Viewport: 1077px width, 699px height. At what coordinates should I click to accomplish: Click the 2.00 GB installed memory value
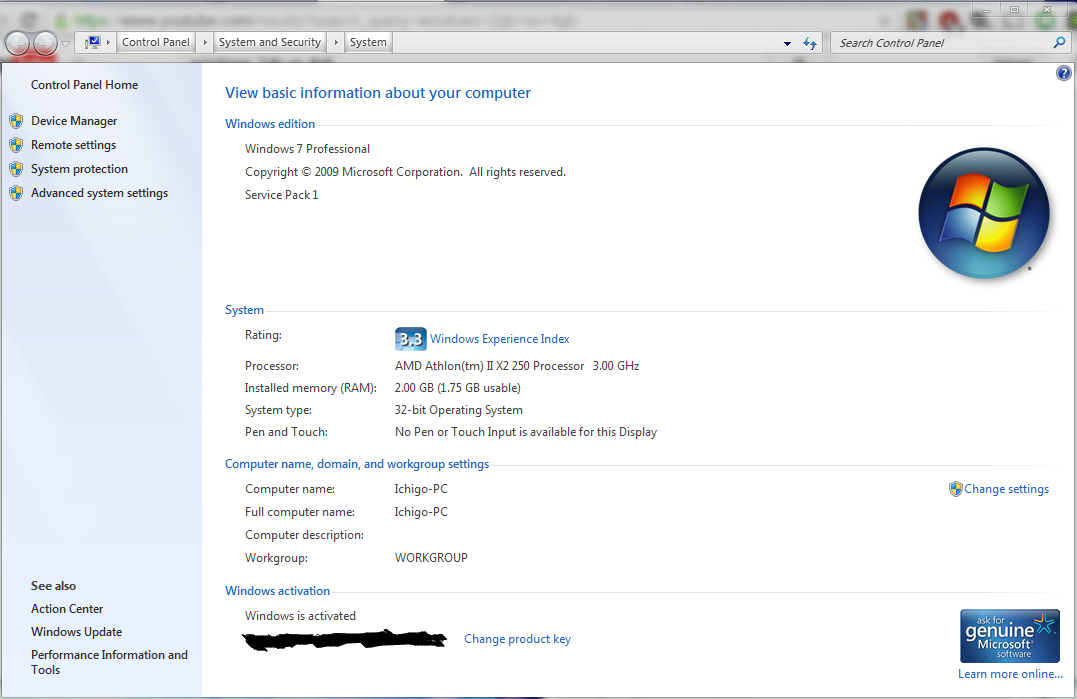457,388
